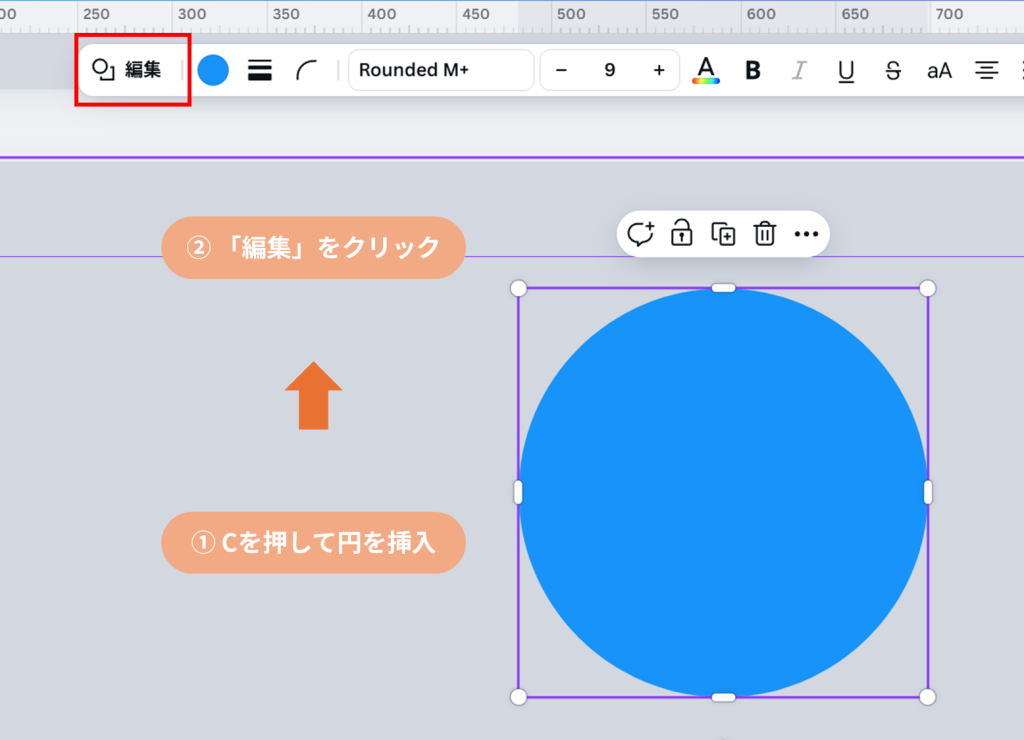Click the font size value field

609,70
